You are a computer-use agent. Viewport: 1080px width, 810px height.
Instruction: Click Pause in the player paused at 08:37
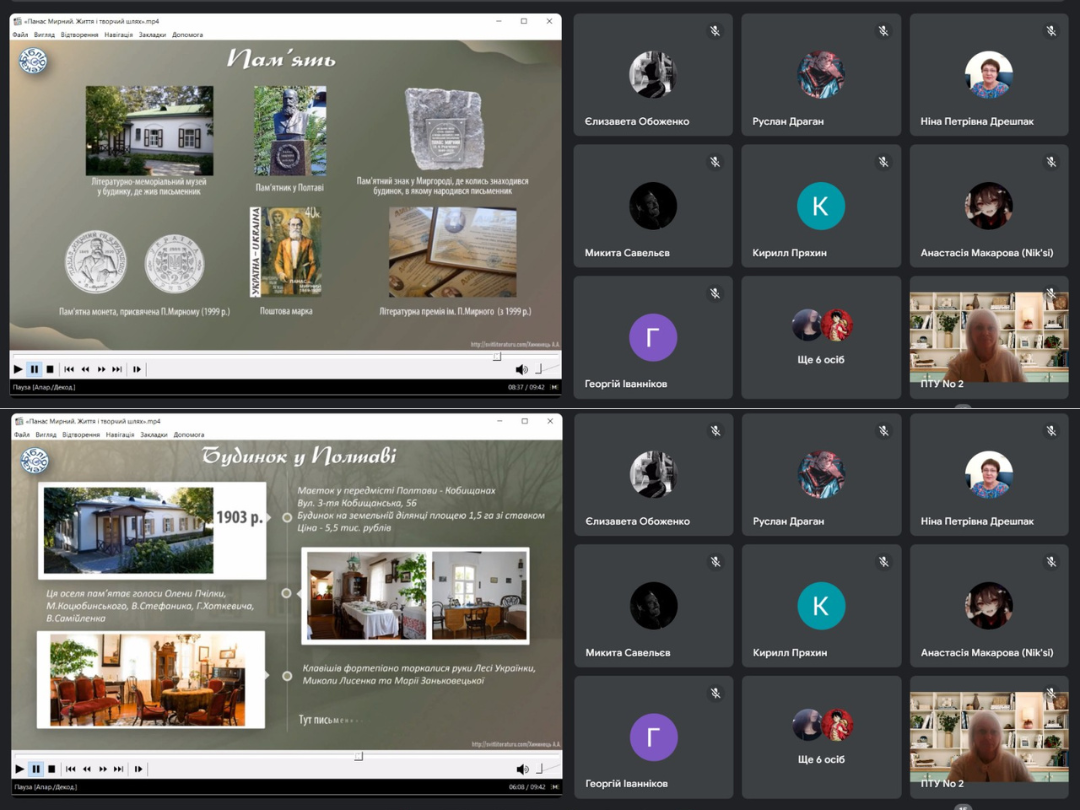click(x=34, y=369)
